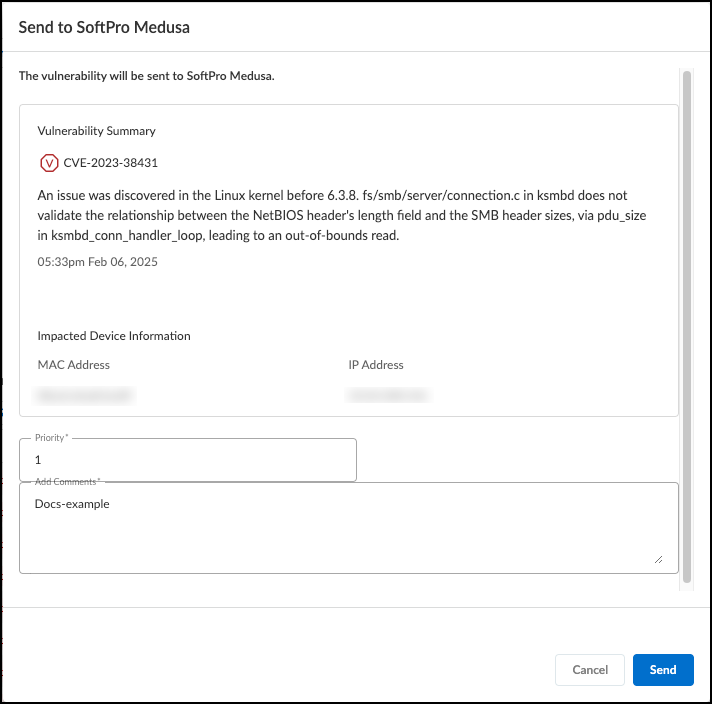Screen dimensions: 712x704
Task: Click the red vulnerability icon beside CVE-2023-38431
Action: [48, 162]
